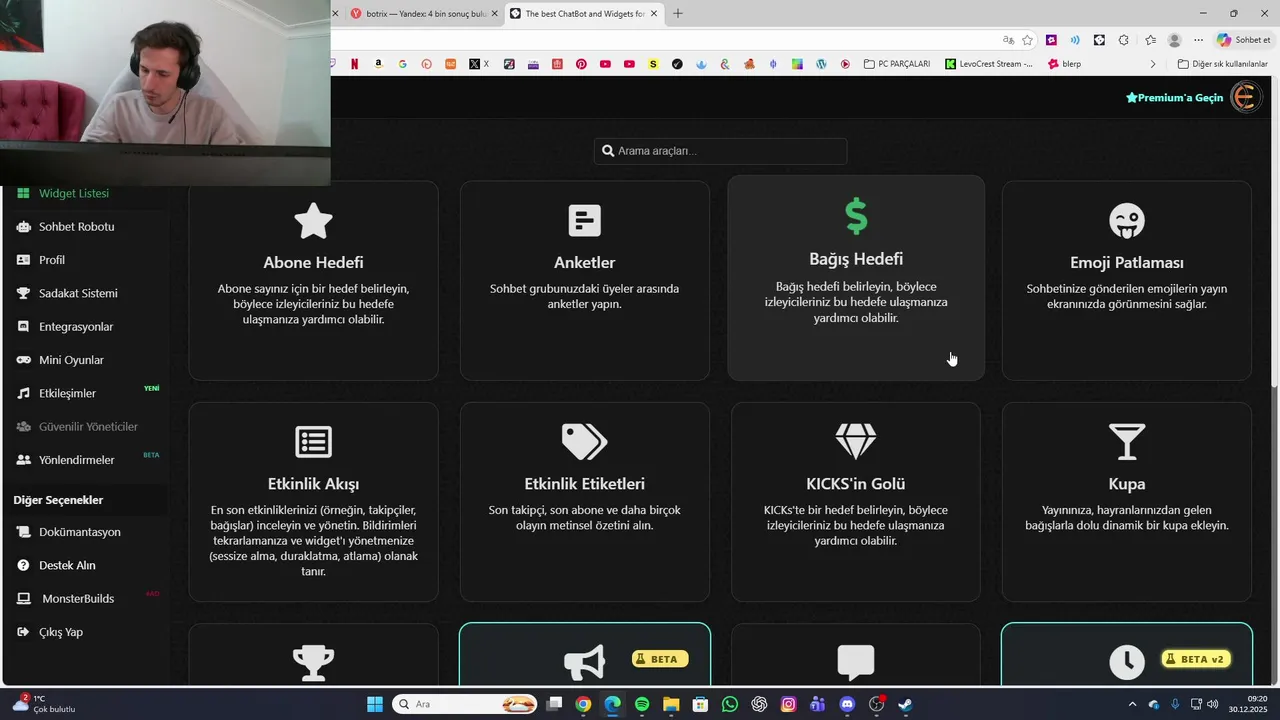Click Premium'a Geçin upgrade link
This screenshot has width=1280, height=720.
click(1174, 98)
